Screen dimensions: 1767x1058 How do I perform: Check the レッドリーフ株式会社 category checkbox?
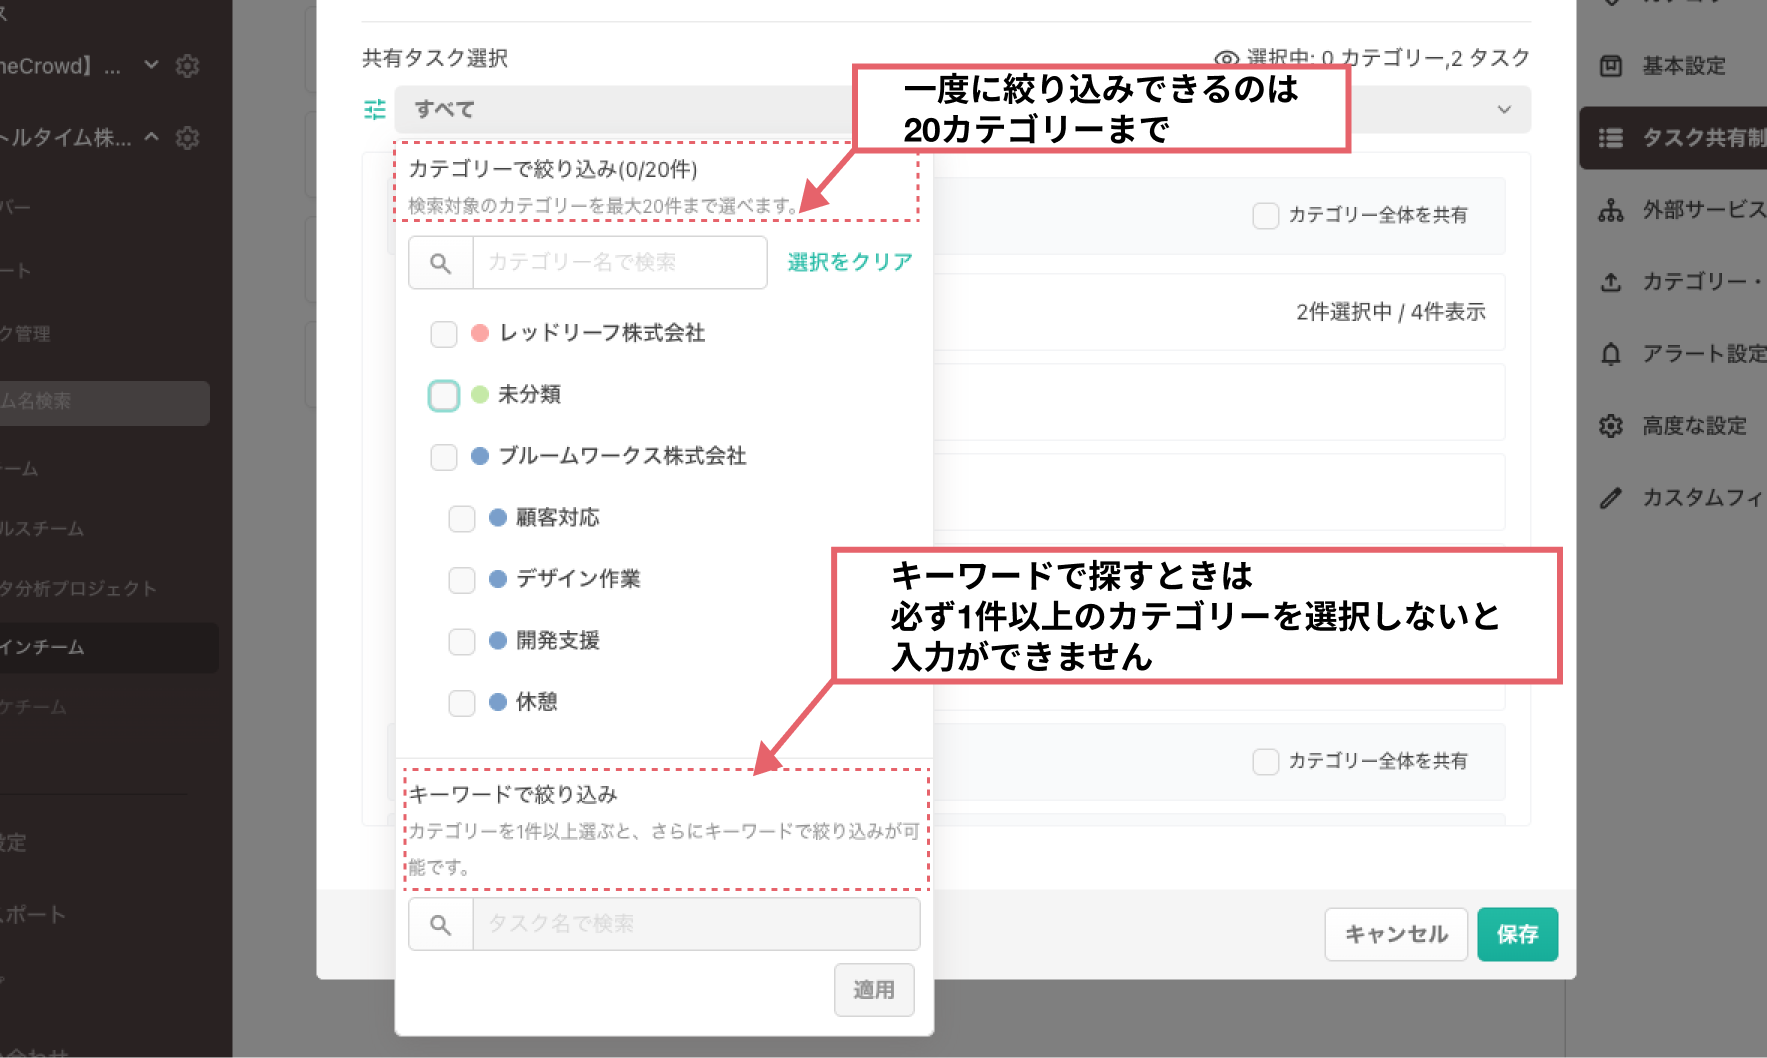[444, 334]
